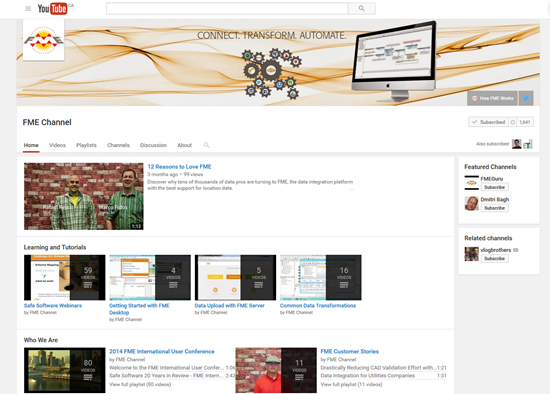The width and height of the screenshot is (550, 394).
Task: Play Drastically Reducing CAD Validation Effort row
Action: 383,368
